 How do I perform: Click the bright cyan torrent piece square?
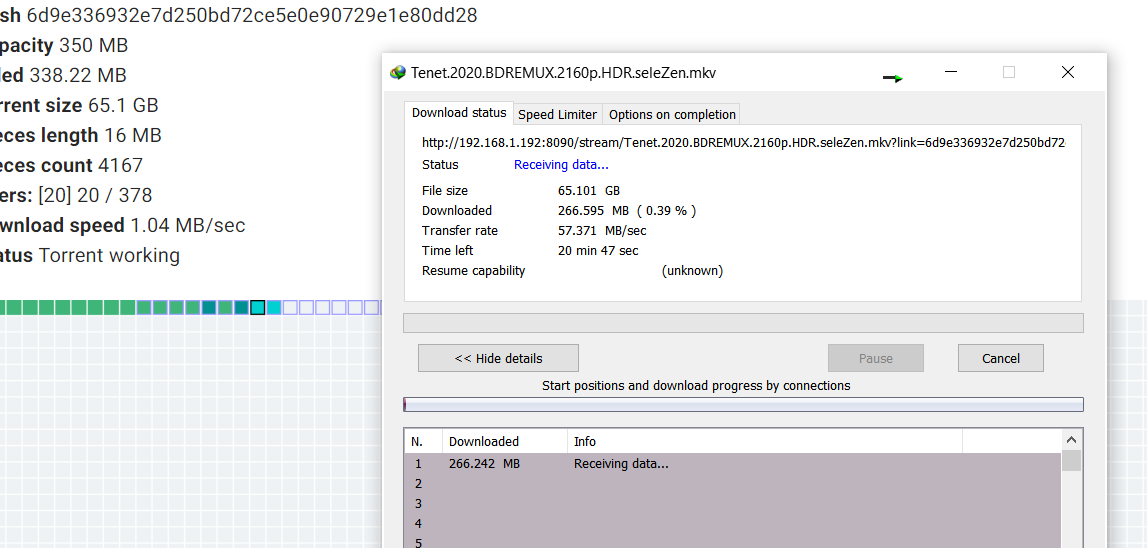pos(274,307)
